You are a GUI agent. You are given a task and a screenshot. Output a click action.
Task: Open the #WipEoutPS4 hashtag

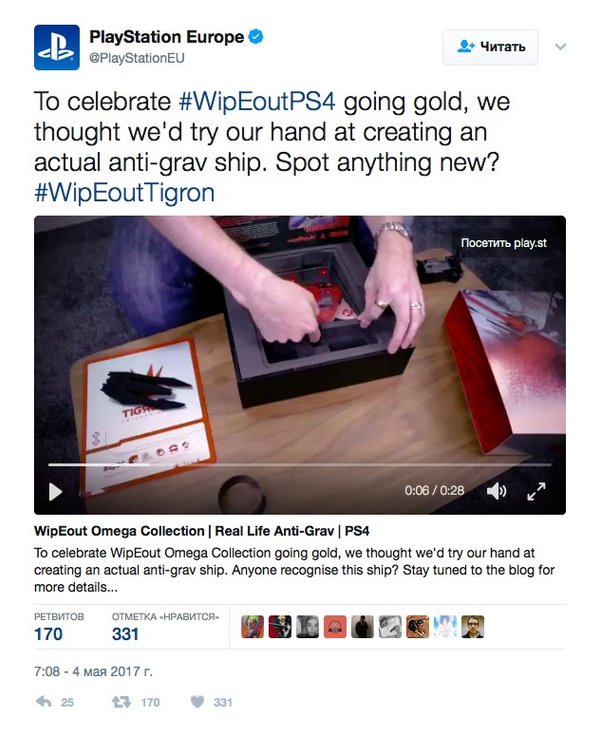(x=257, y=101)
